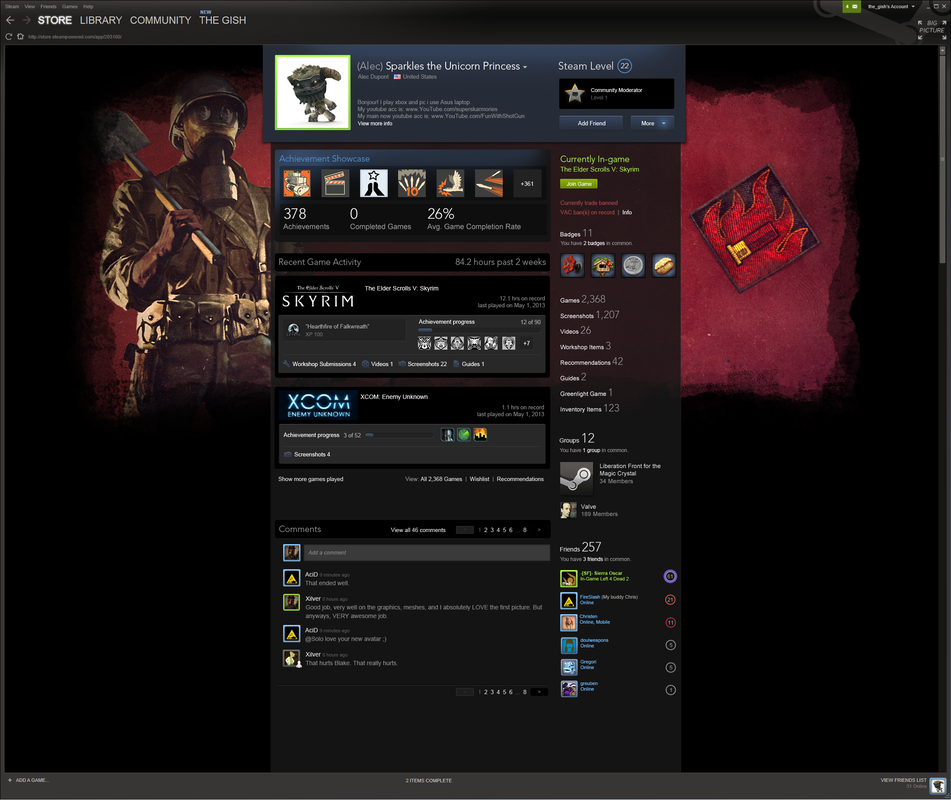951x800 pixels.
Task: Click the browser back arrow
Action: tap(10, 20)
